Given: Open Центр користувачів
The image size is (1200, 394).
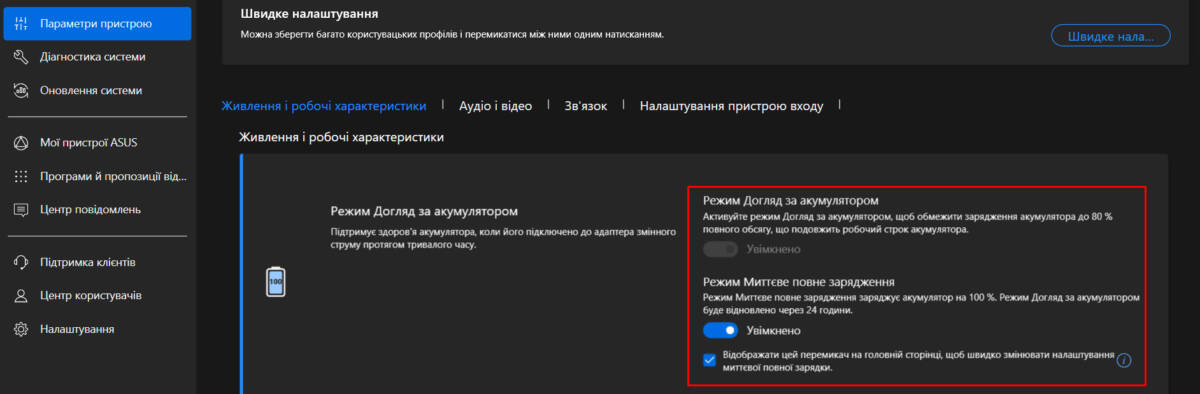Looking at the screenshot, I should (96, 296).
